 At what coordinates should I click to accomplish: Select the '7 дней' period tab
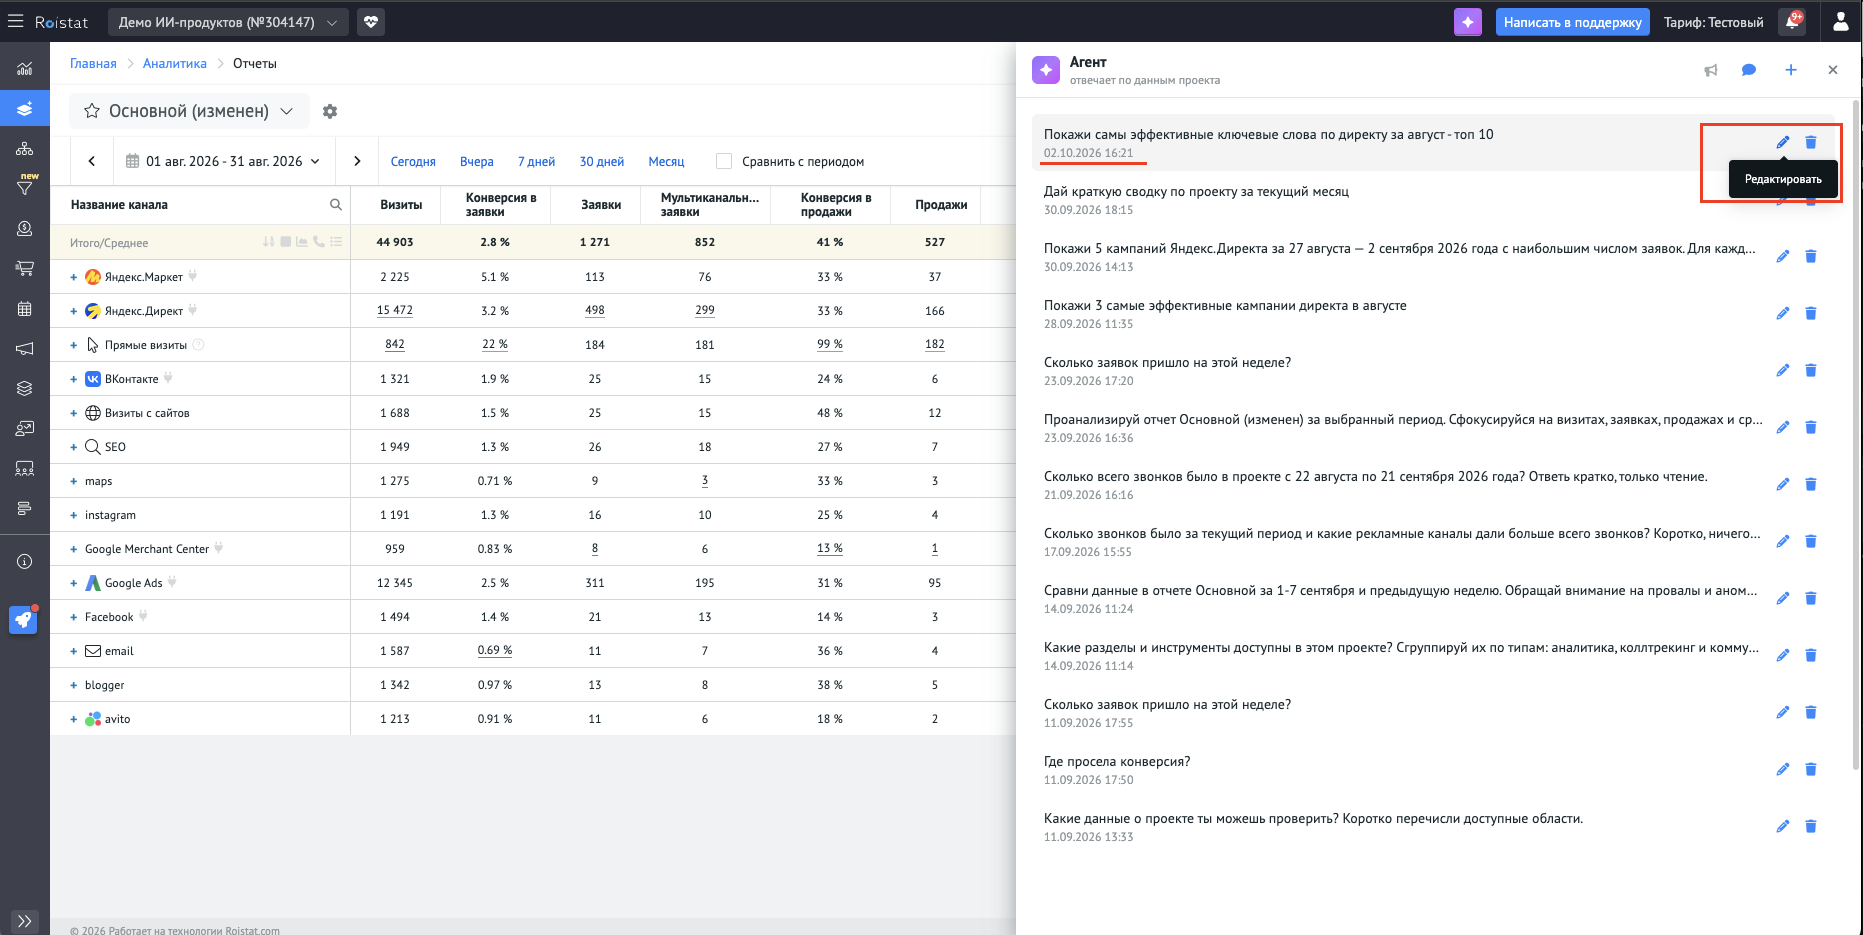pyautogui.click(x=536, y=161)
